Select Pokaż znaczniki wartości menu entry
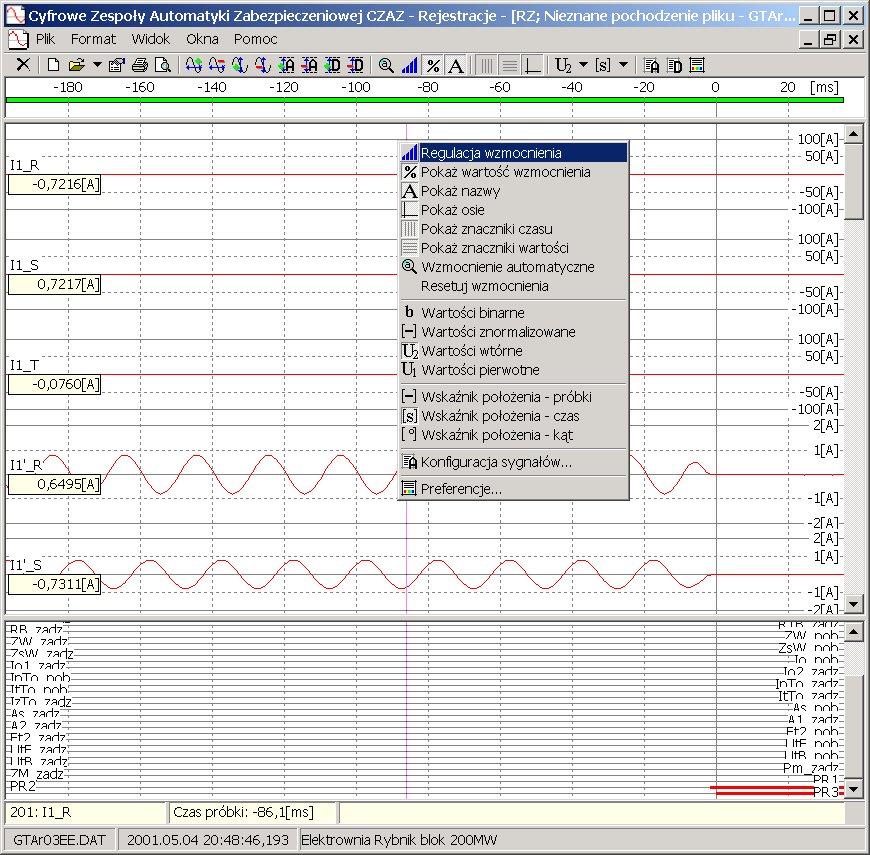Screen dimensions: 870x855 (x=514, y=247)
